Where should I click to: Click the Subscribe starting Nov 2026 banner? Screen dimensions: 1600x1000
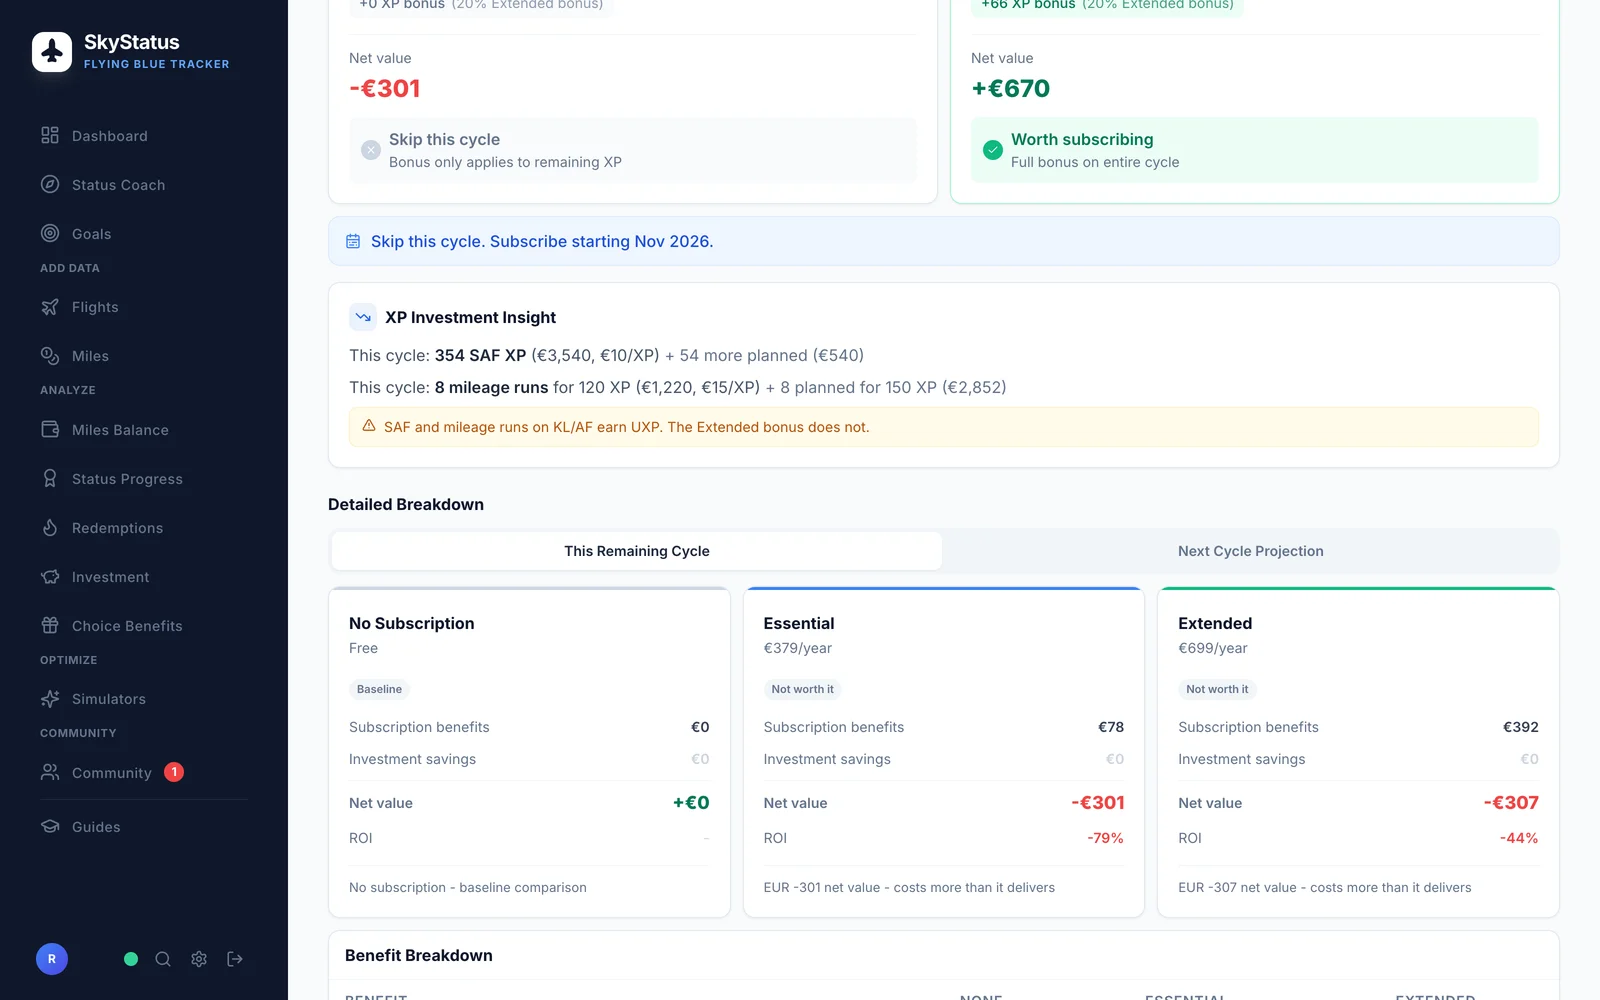[943, 241]
